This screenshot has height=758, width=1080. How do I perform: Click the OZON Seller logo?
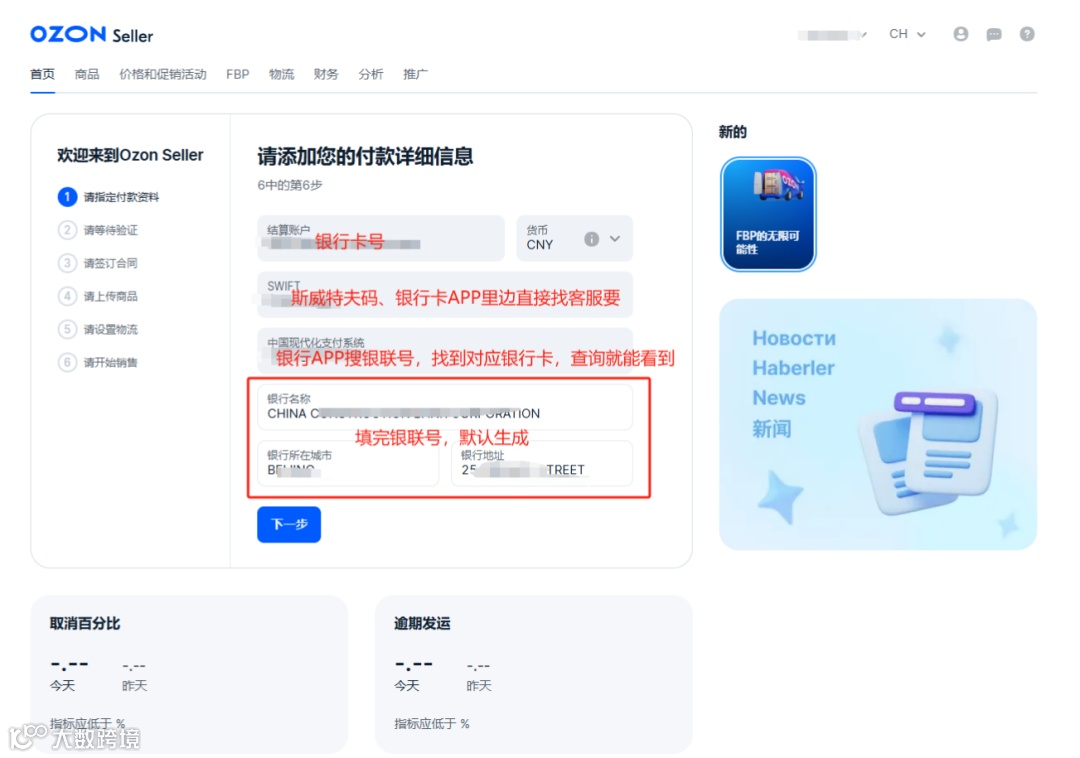(x=92, y=34)
